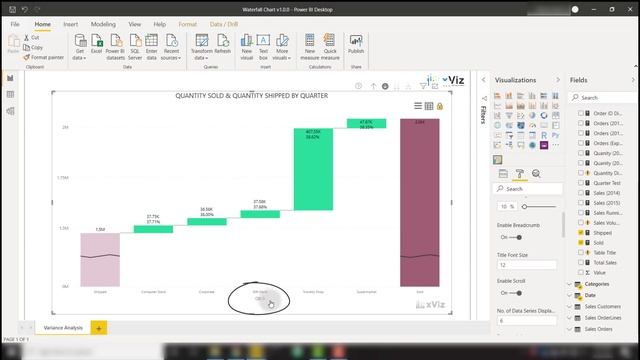Click the Excel data source icon

point(97,44)
